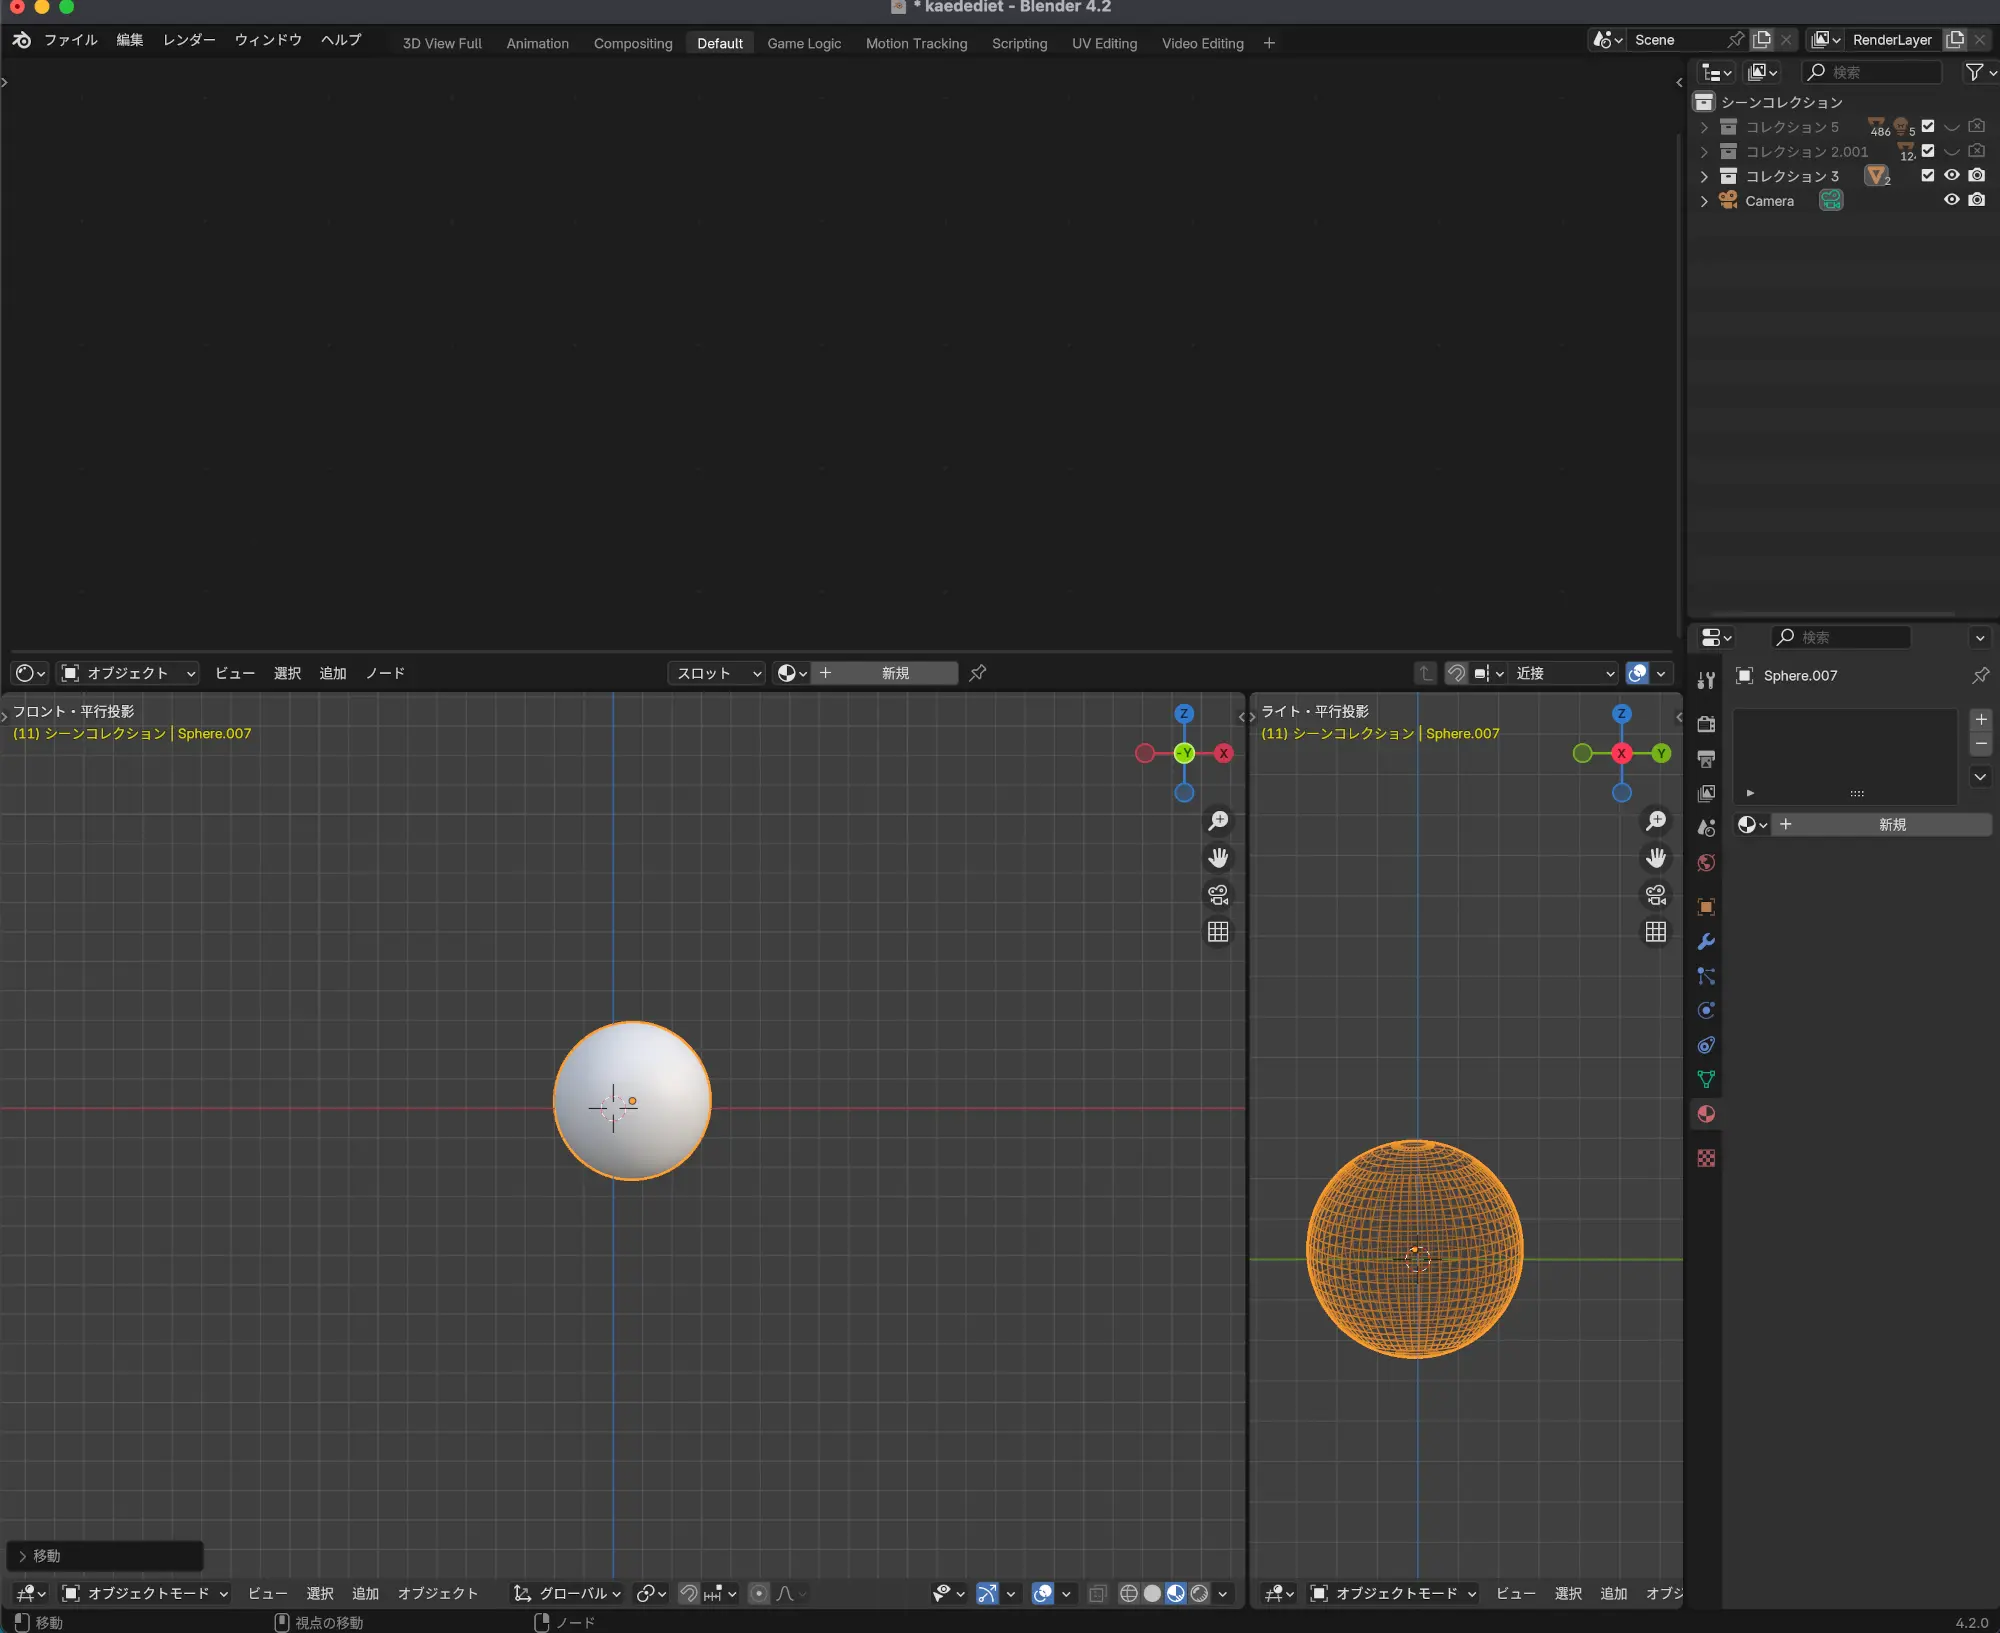2000x1633 pixels.
Task: Click pan hand icon in front viewport
Action: coord(1218,858)
